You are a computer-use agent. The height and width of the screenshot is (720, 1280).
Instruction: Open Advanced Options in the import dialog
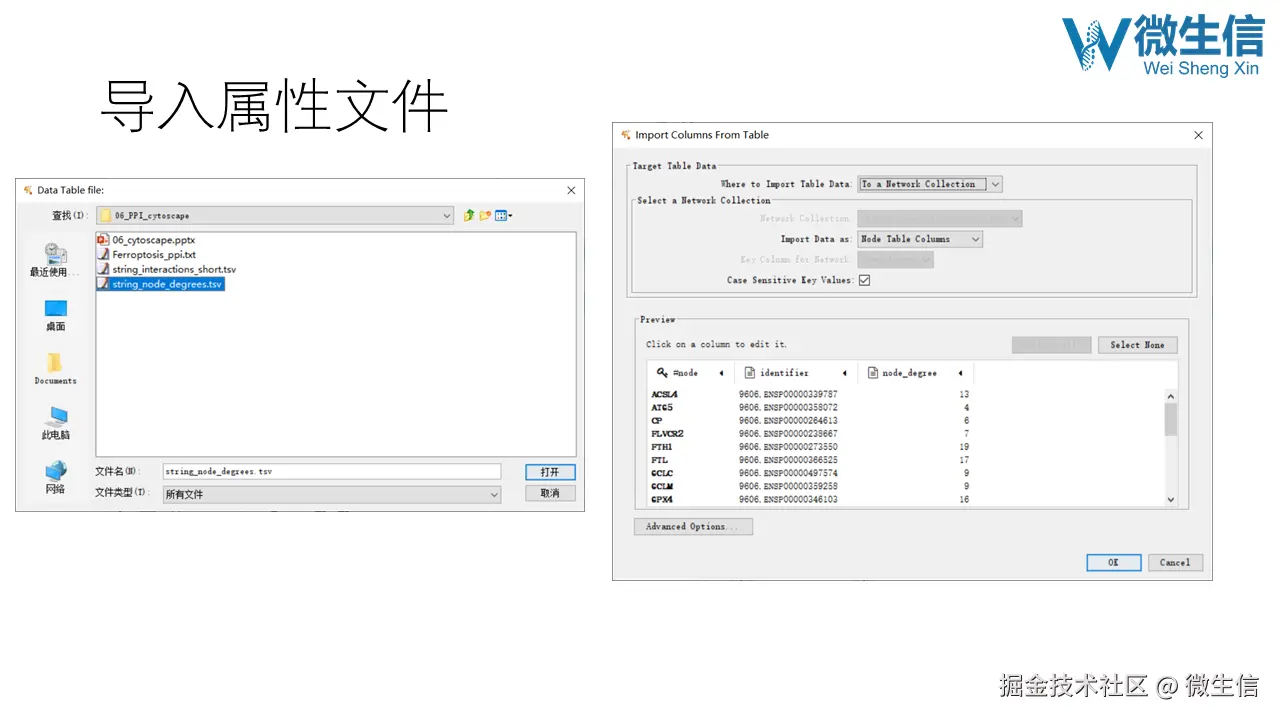coord(693,526)
